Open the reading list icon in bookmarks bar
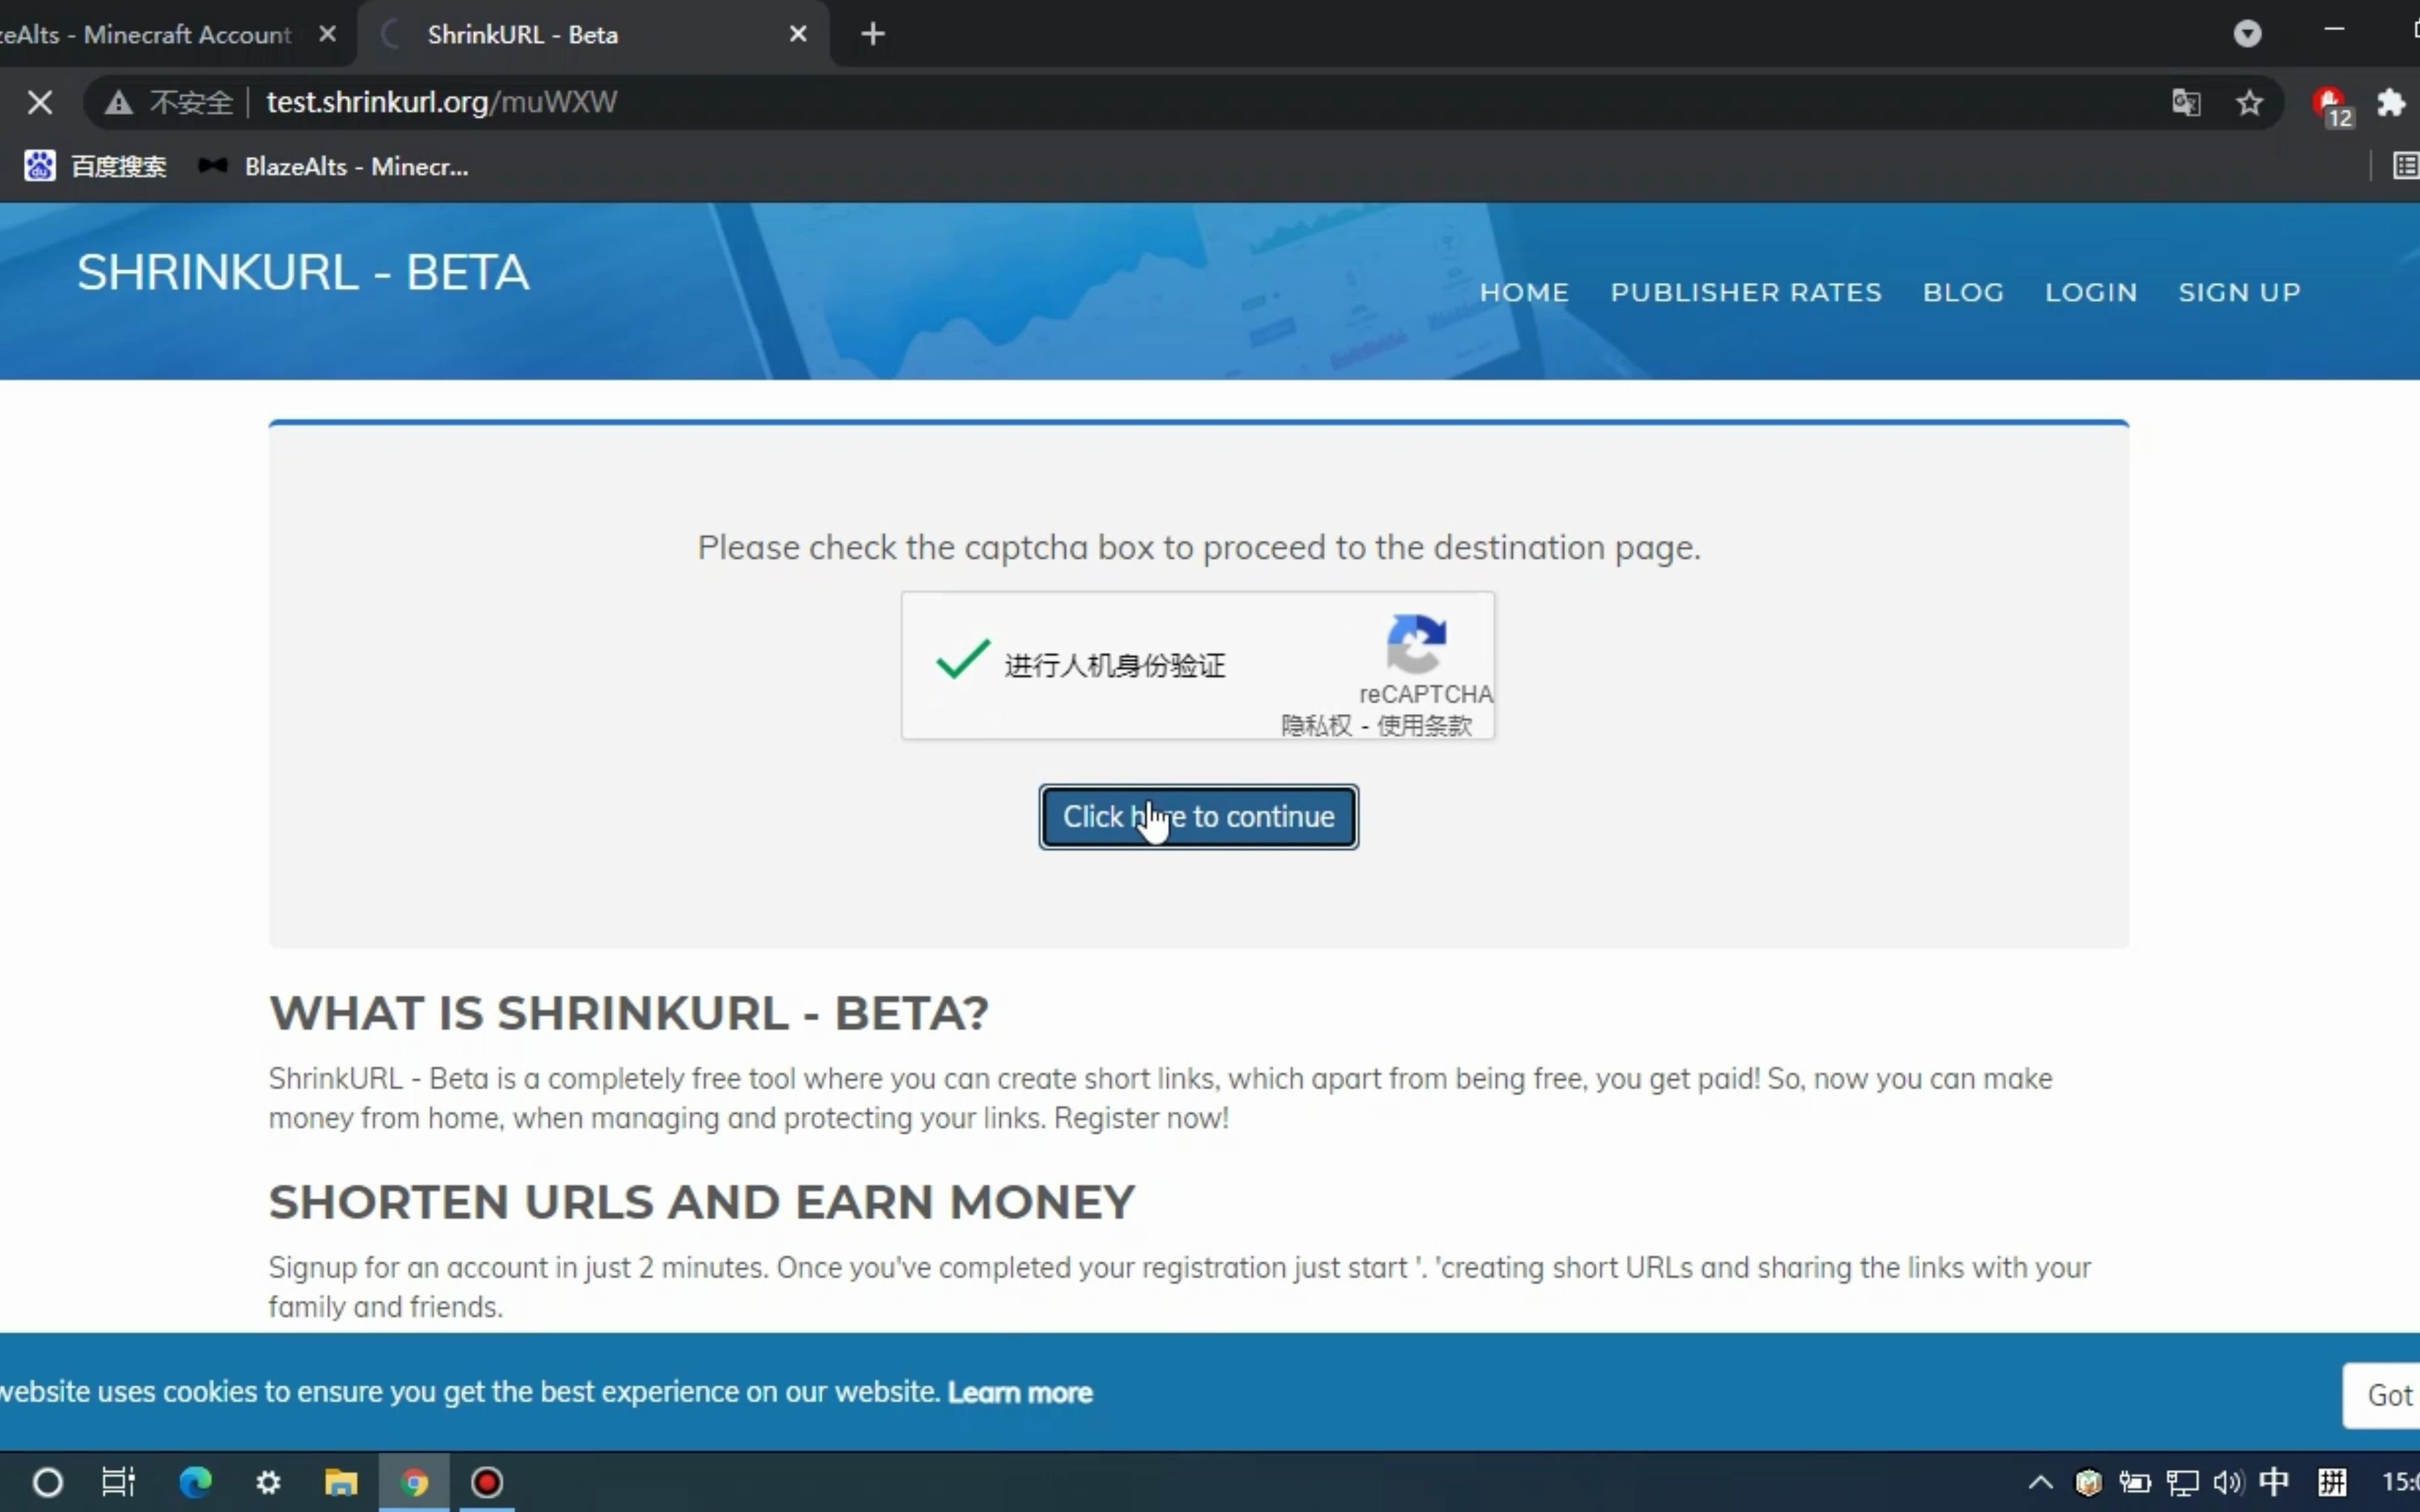This screenshot has width=2420, height=1512. [x=2405, y=166]
